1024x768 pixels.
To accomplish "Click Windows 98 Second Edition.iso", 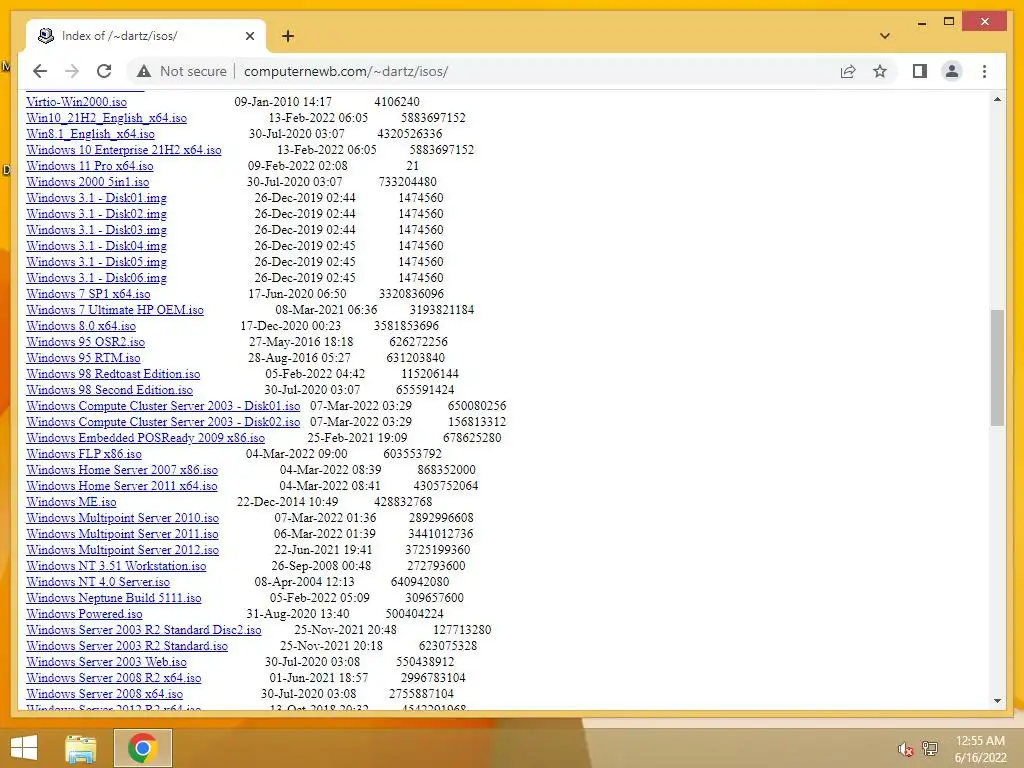I will coord(110,390).
